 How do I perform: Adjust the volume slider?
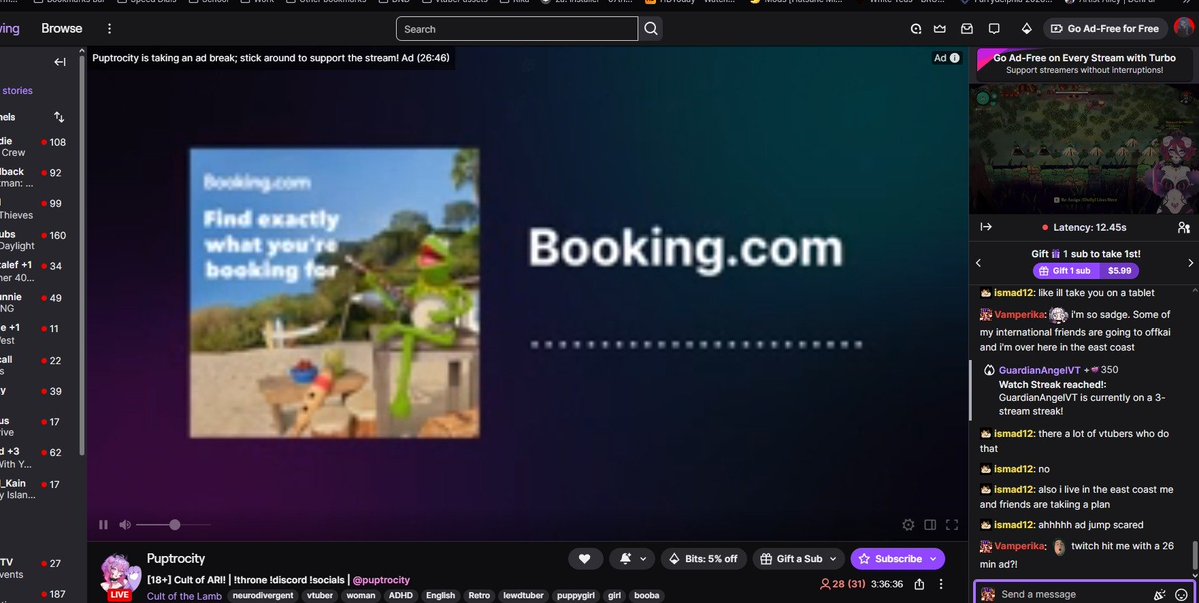click(x=173, y=524)
